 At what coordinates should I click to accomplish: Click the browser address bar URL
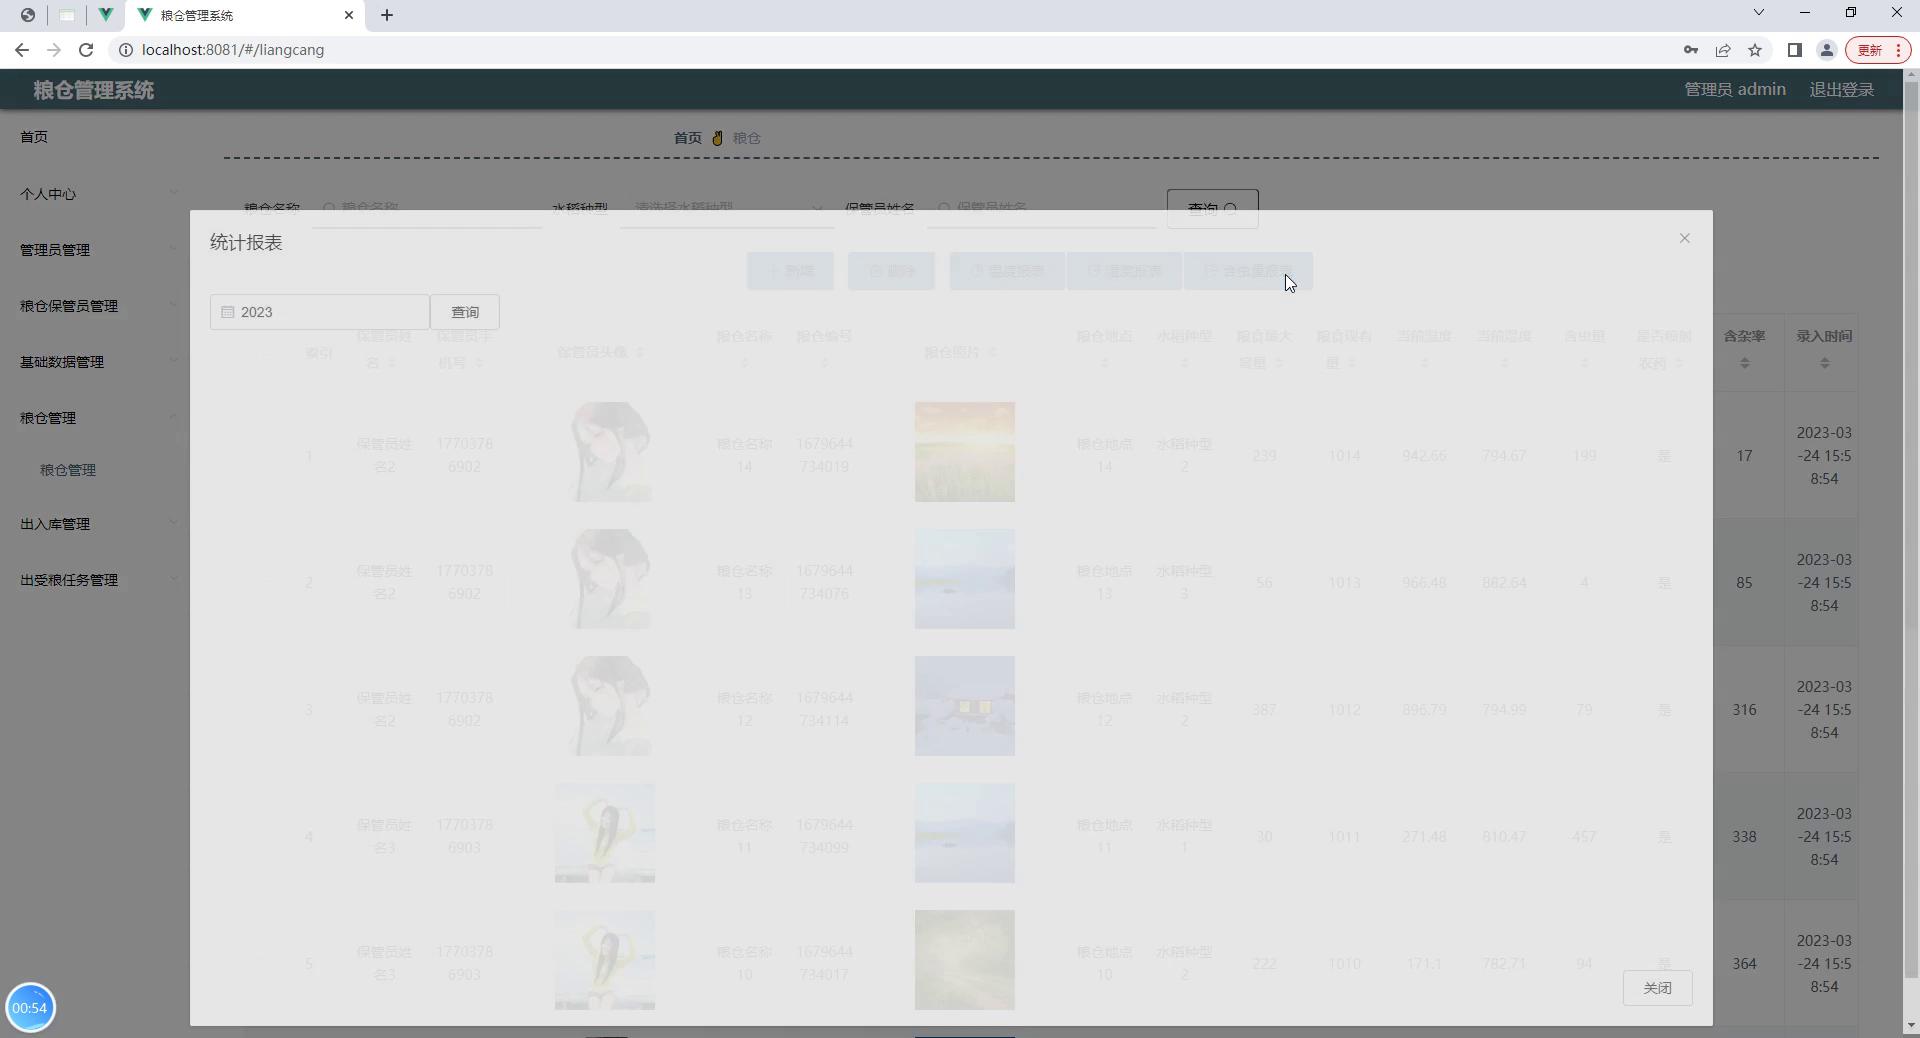point(233,50)
